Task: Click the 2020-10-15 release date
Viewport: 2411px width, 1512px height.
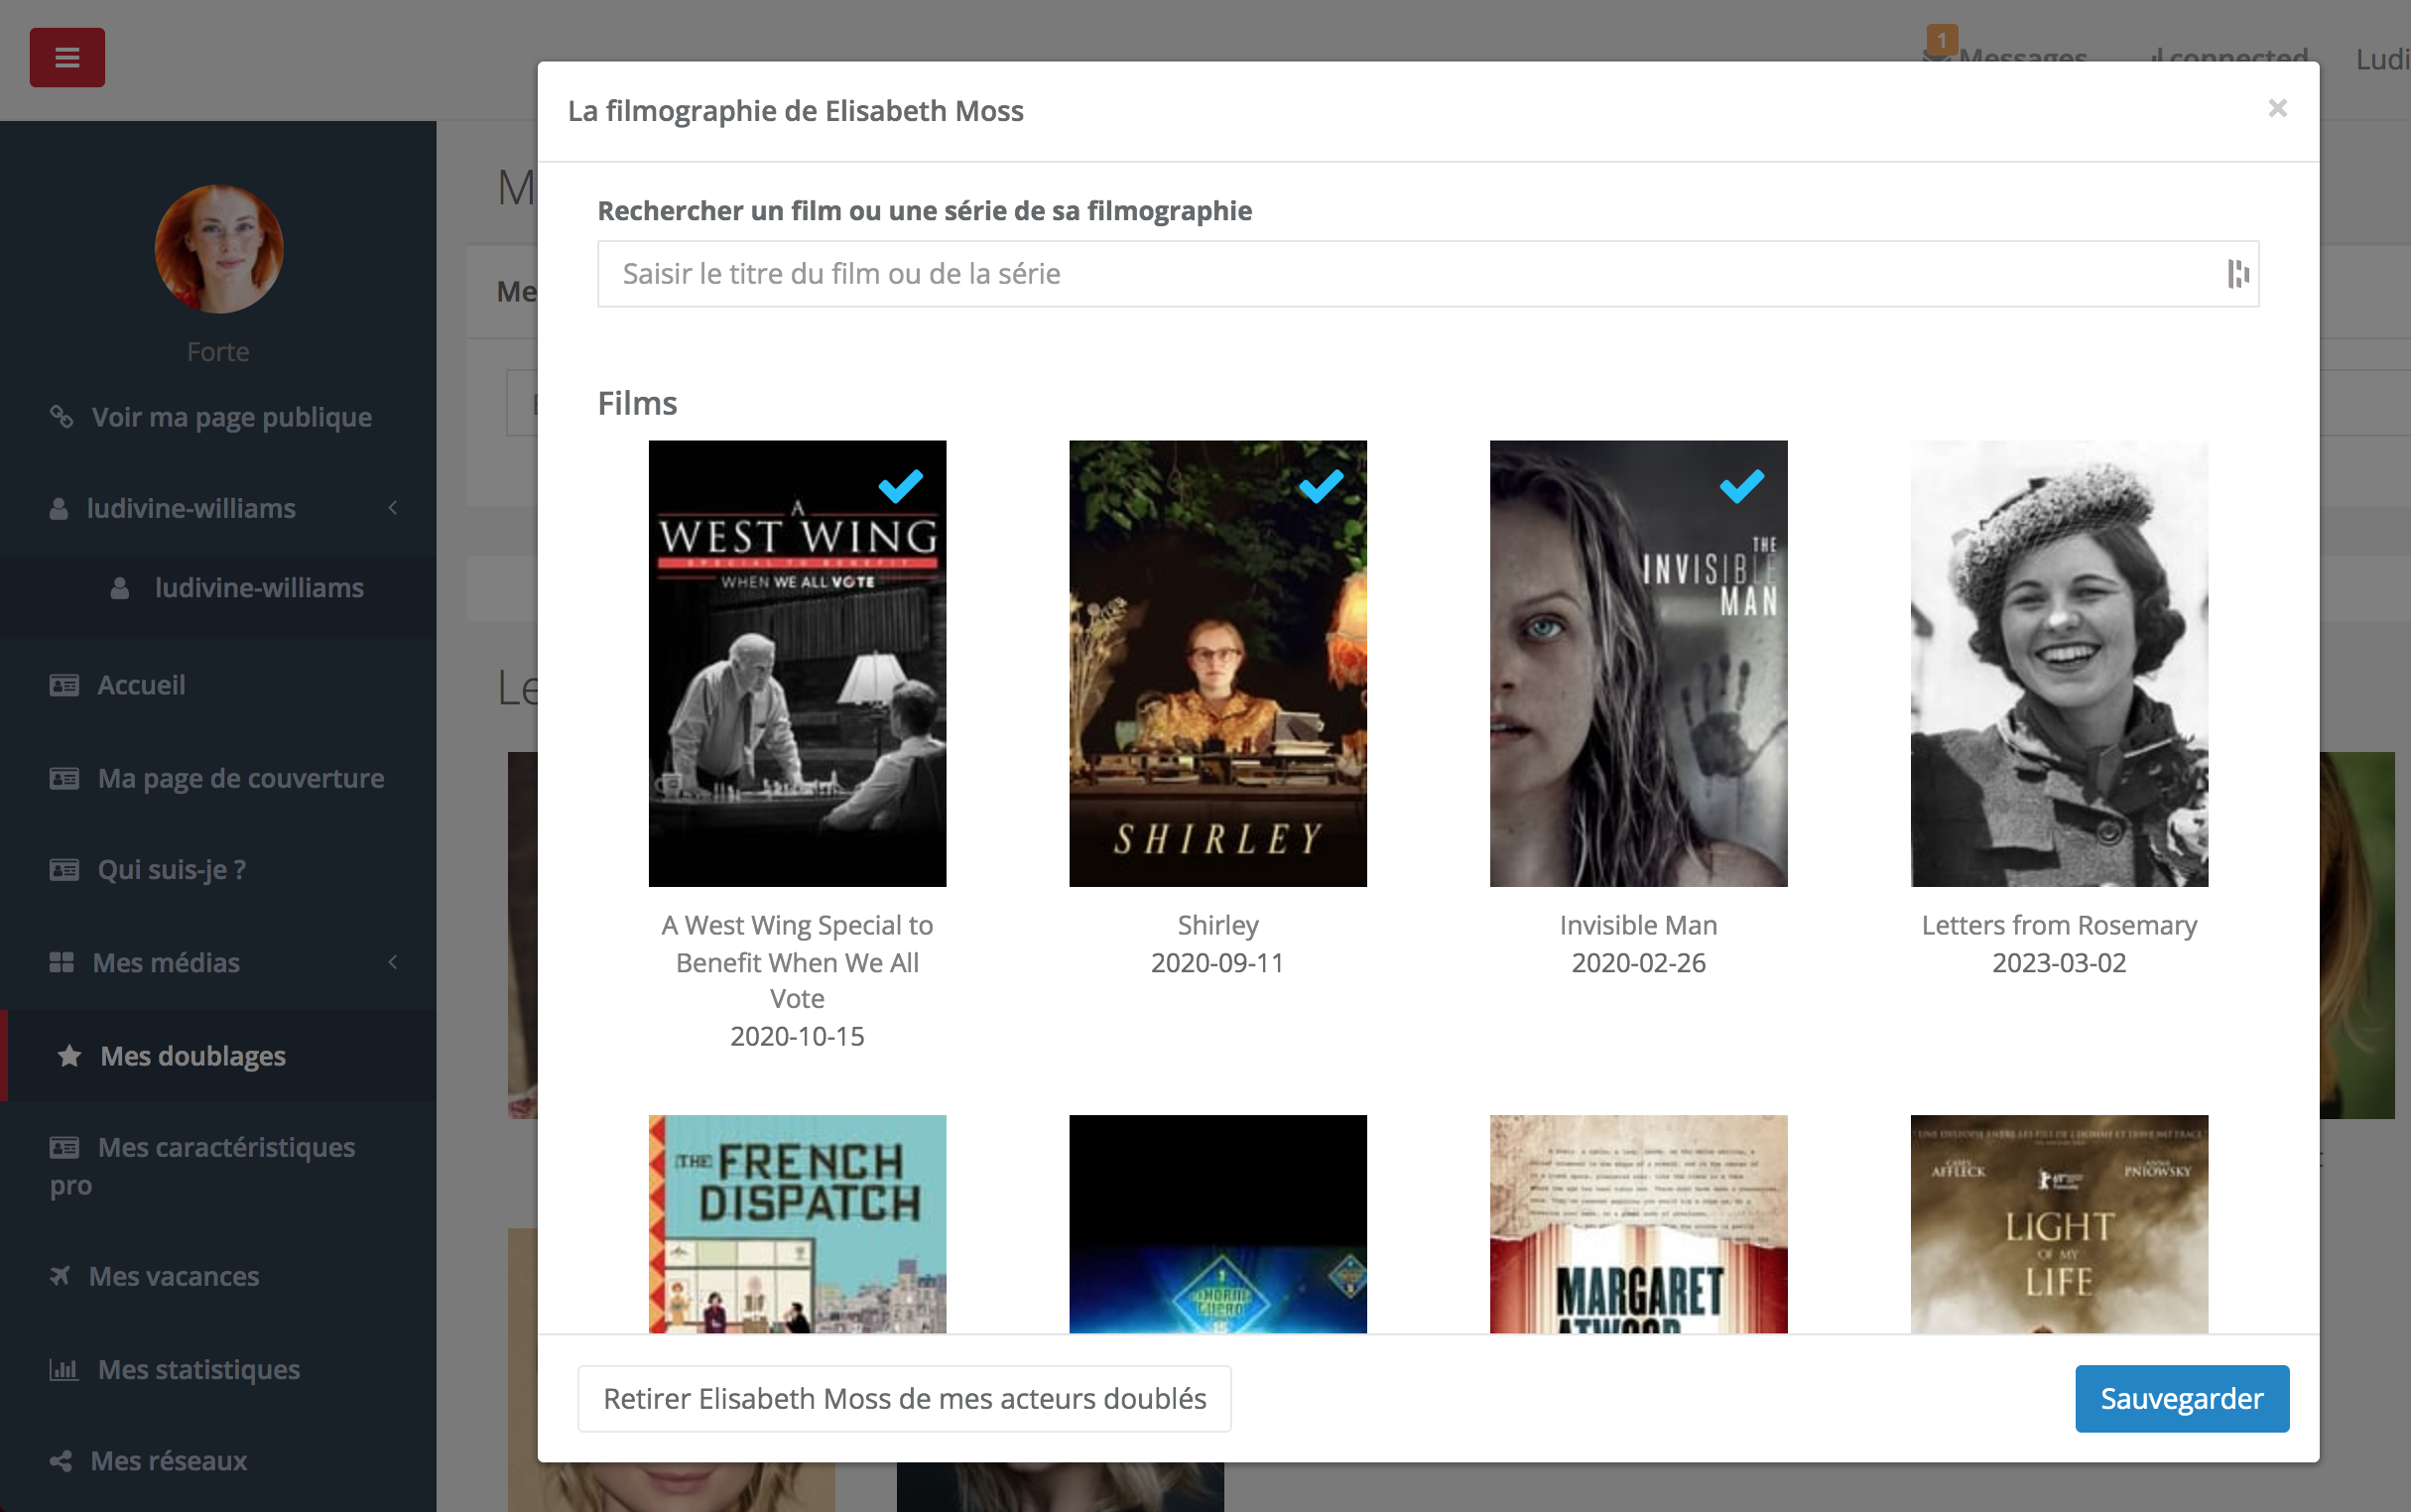Action: pos(797,1036)
